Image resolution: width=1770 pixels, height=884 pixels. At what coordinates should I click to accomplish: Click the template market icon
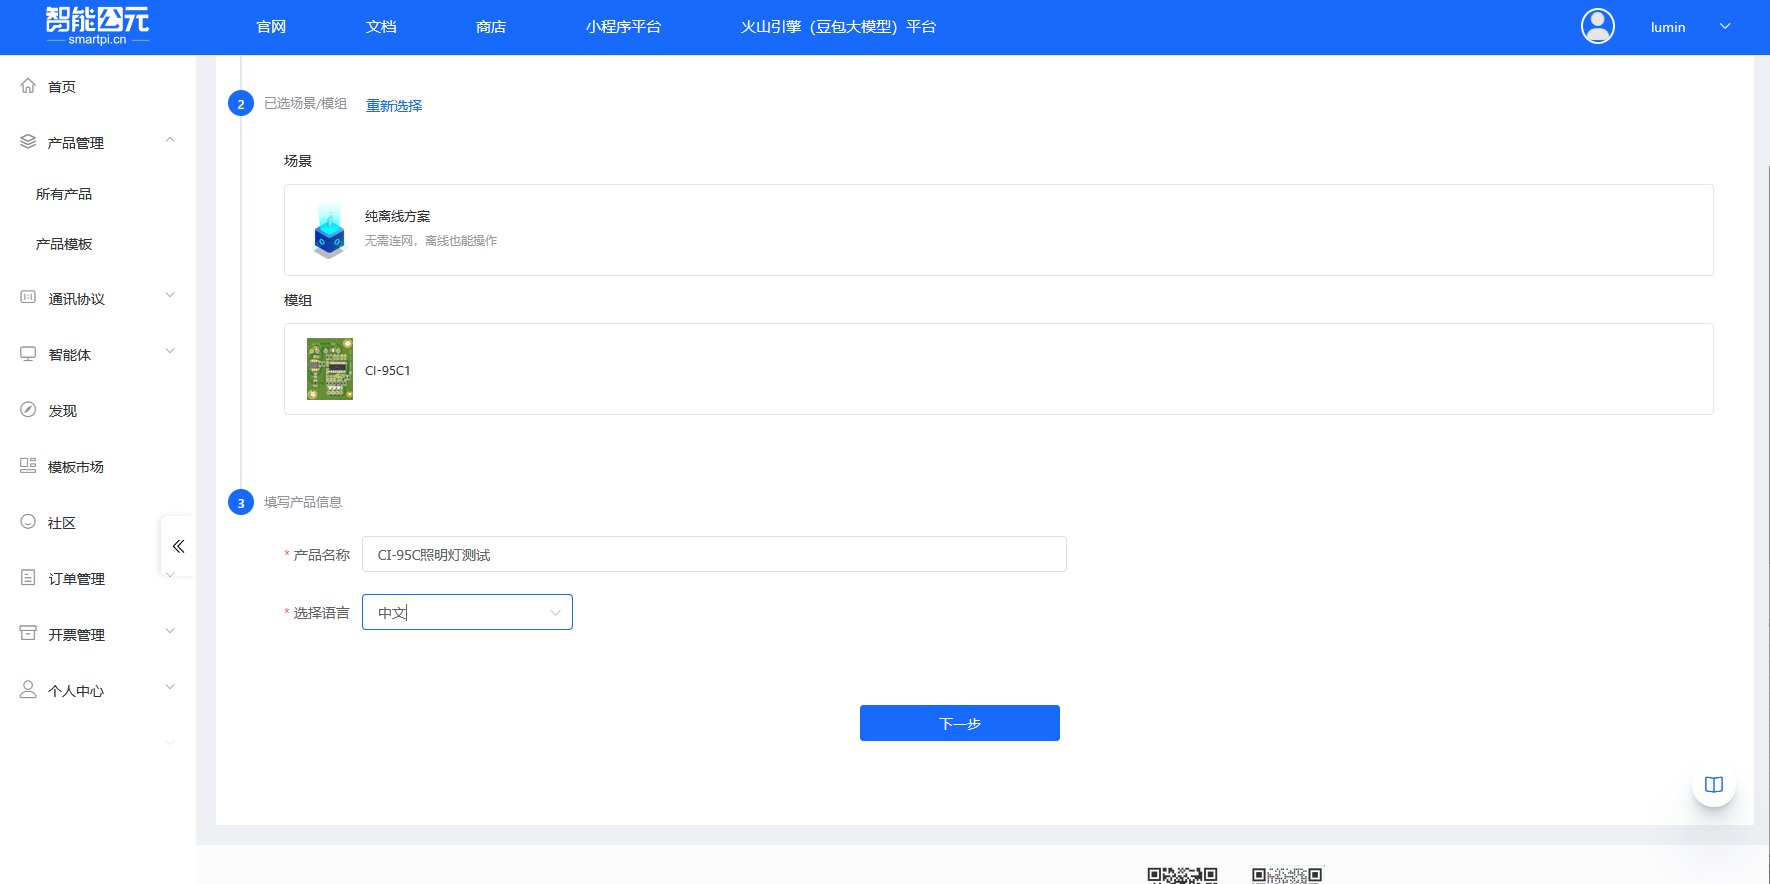[x=28, y=466]
